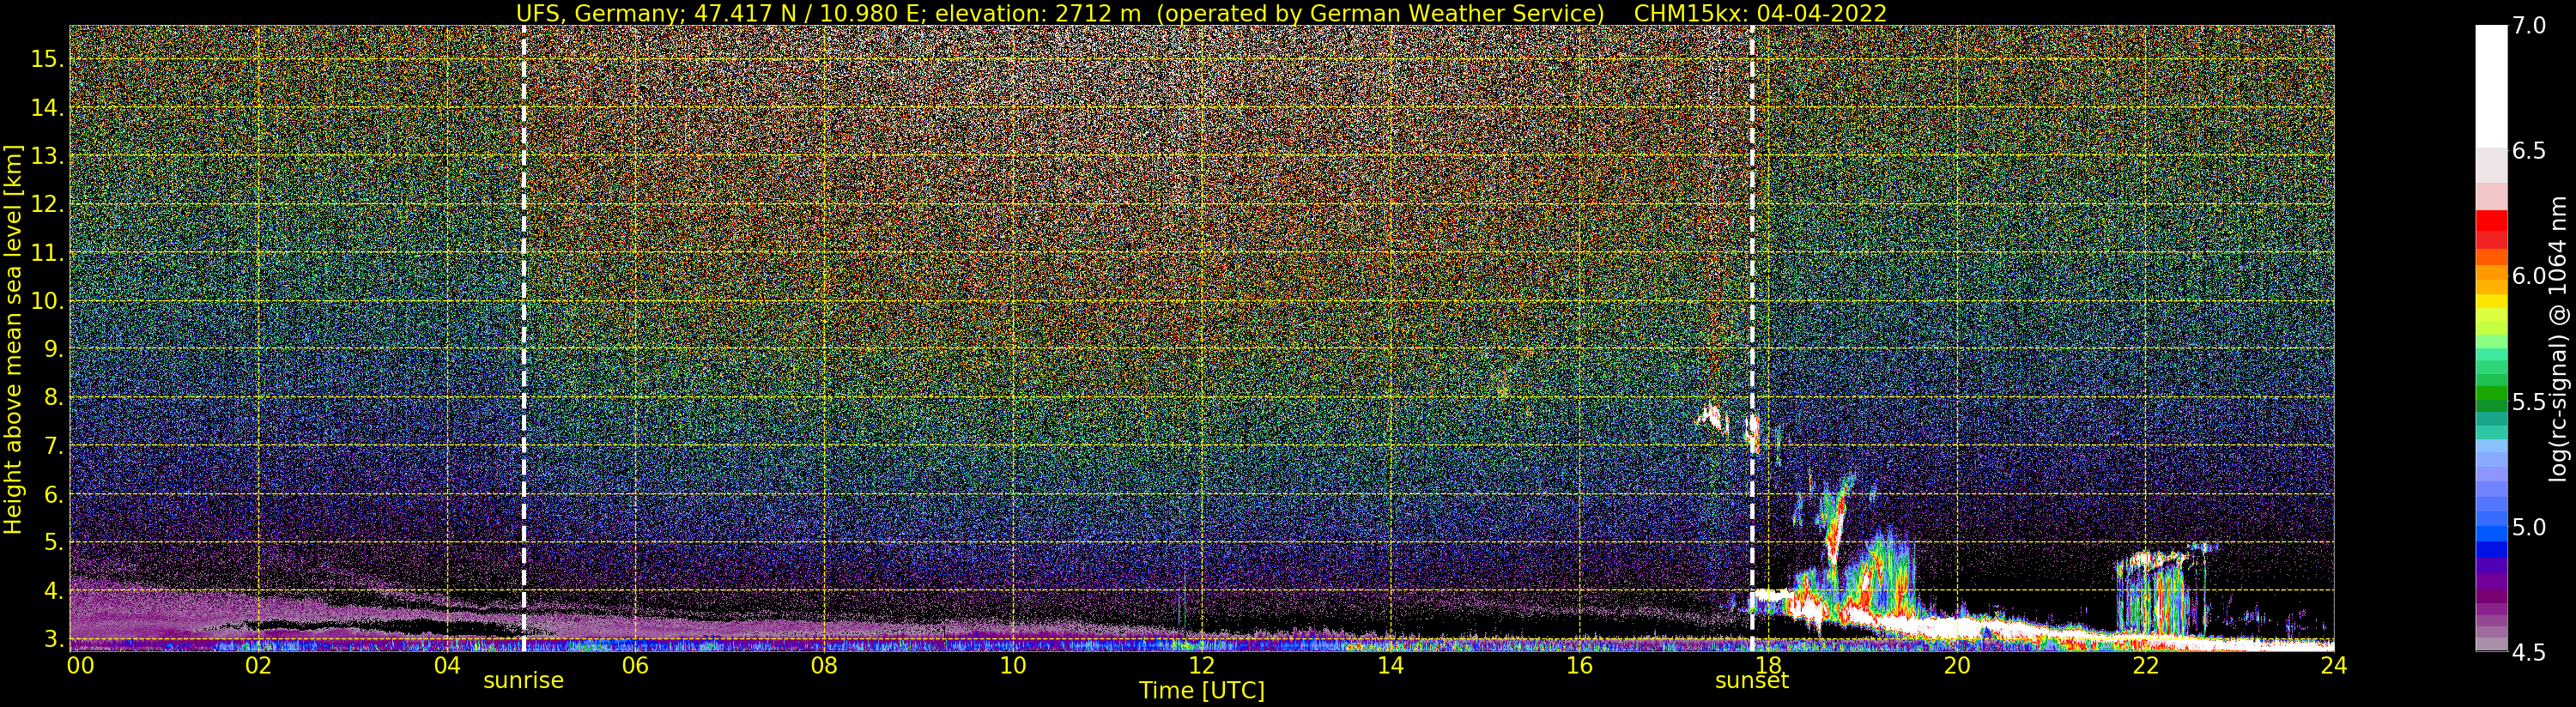Image resolution: width=2576 pixels, height=707 pixels.
Task: Click the "06" time tick label
Action: 635,666
